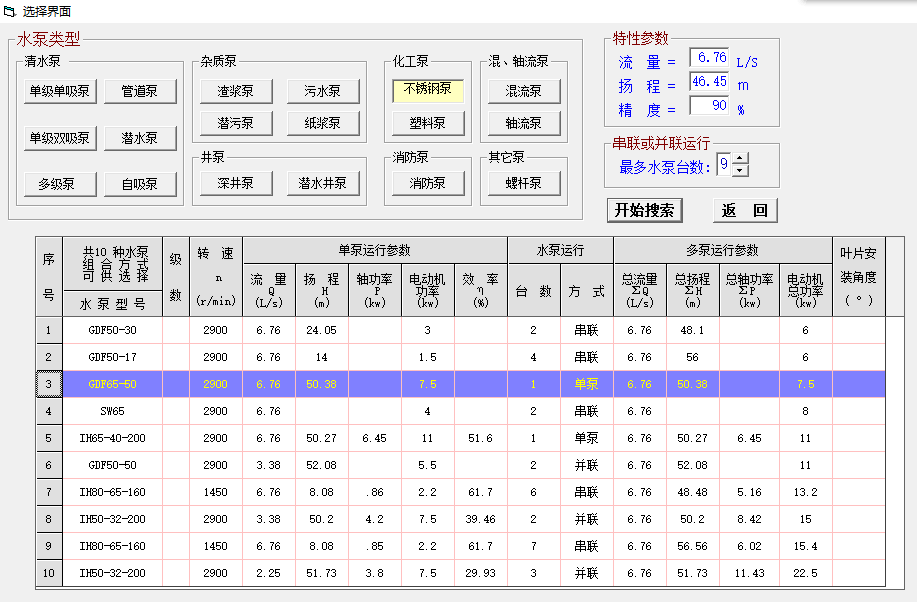Choose the 自吸泵 pump type

[140, 184]
